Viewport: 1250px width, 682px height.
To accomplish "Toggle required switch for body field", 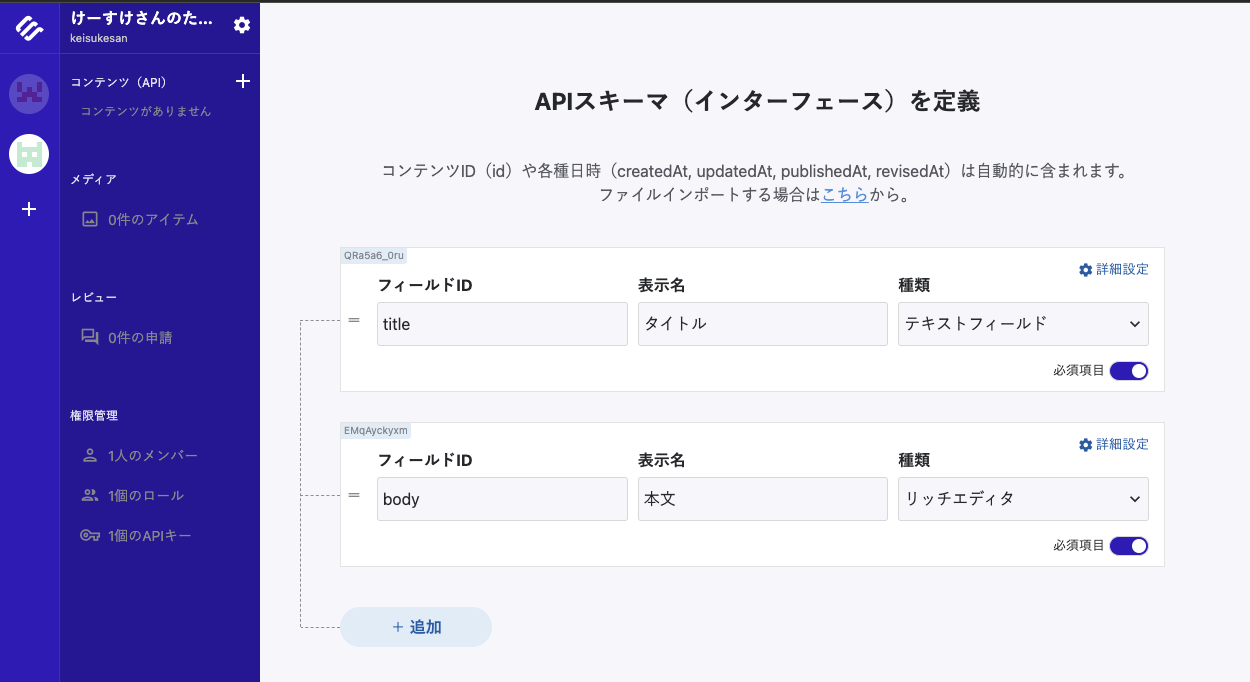I will tap(1128, 546).
